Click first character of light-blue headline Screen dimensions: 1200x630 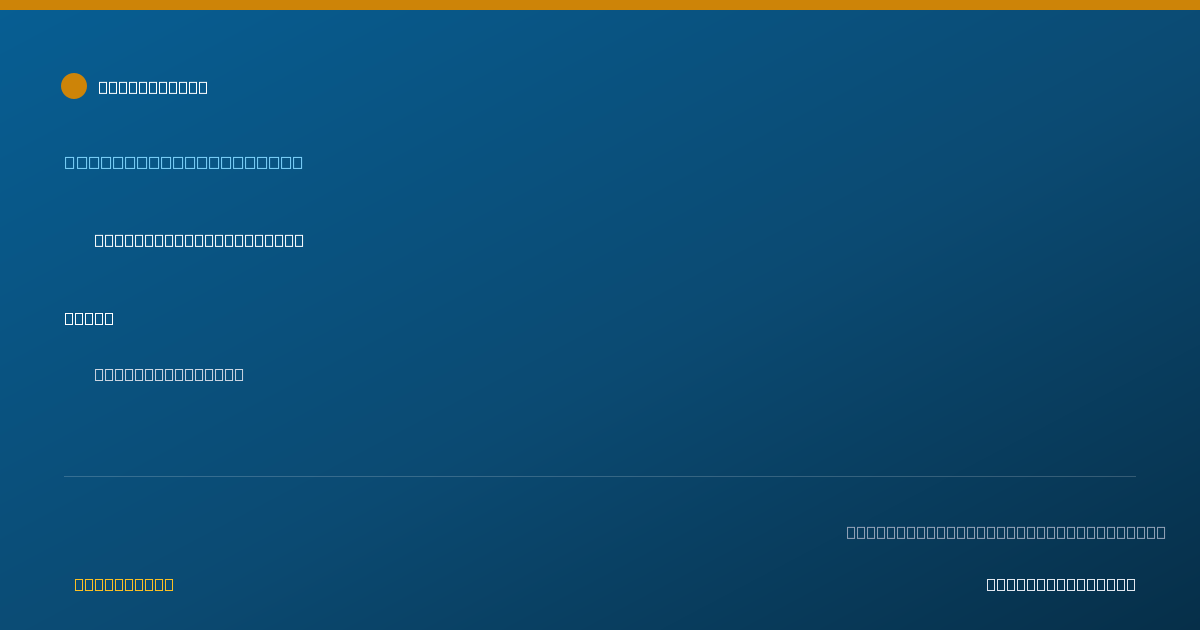pos(69,162)
